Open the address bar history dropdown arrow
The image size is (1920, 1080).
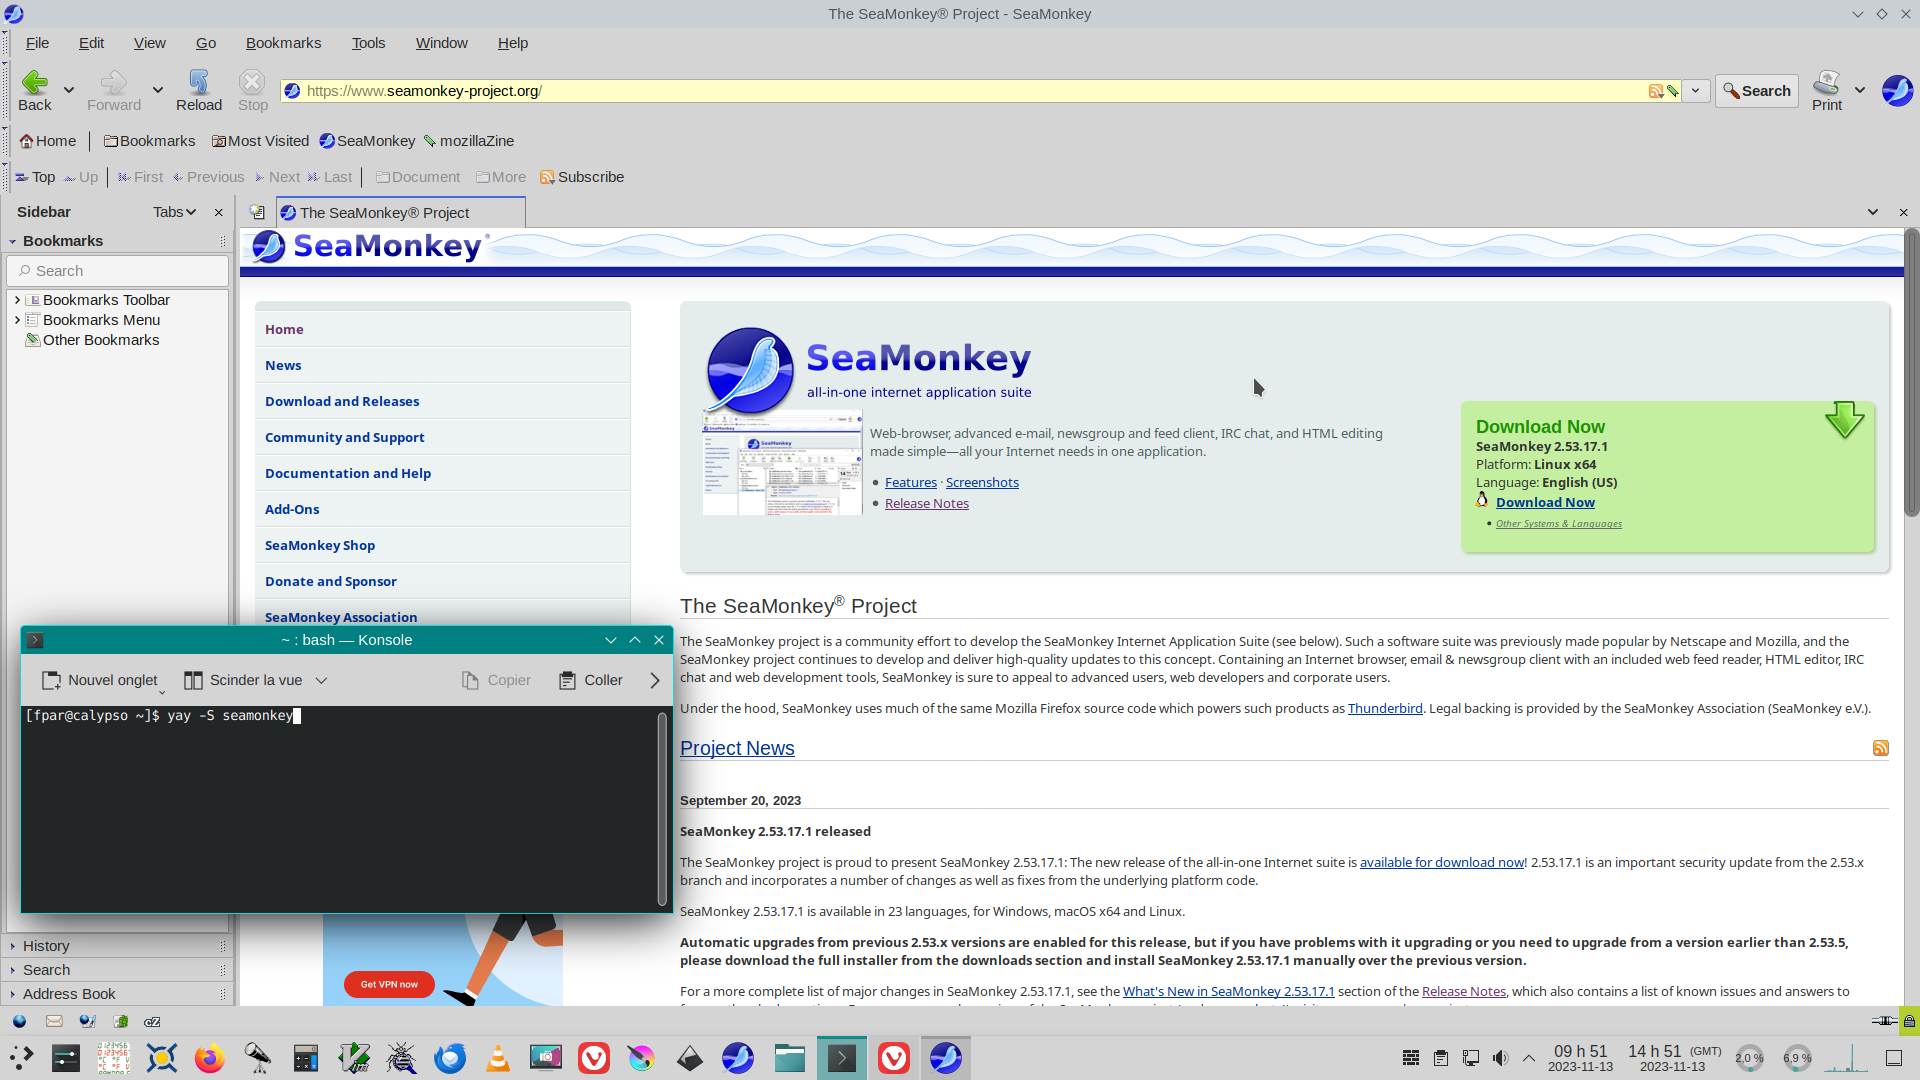tap(1695, 91)
